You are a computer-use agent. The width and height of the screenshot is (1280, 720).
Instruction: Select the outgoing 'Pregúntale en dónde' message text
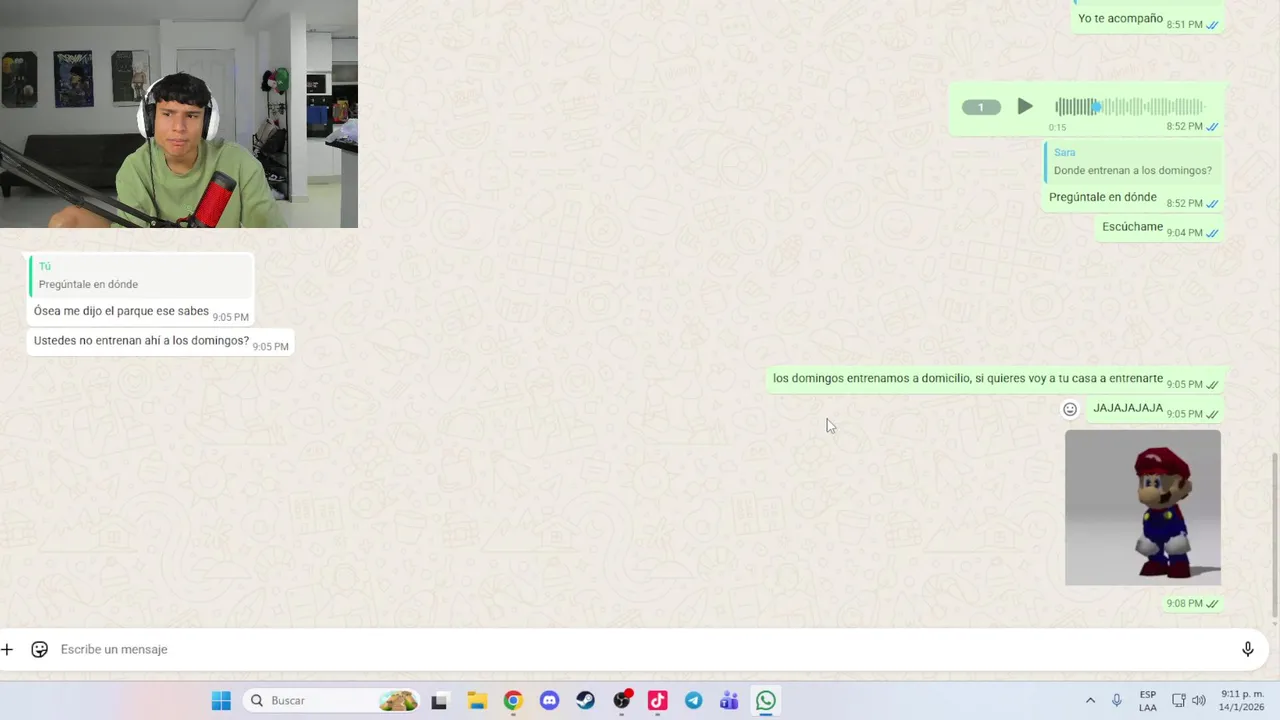pos(1102,198)
